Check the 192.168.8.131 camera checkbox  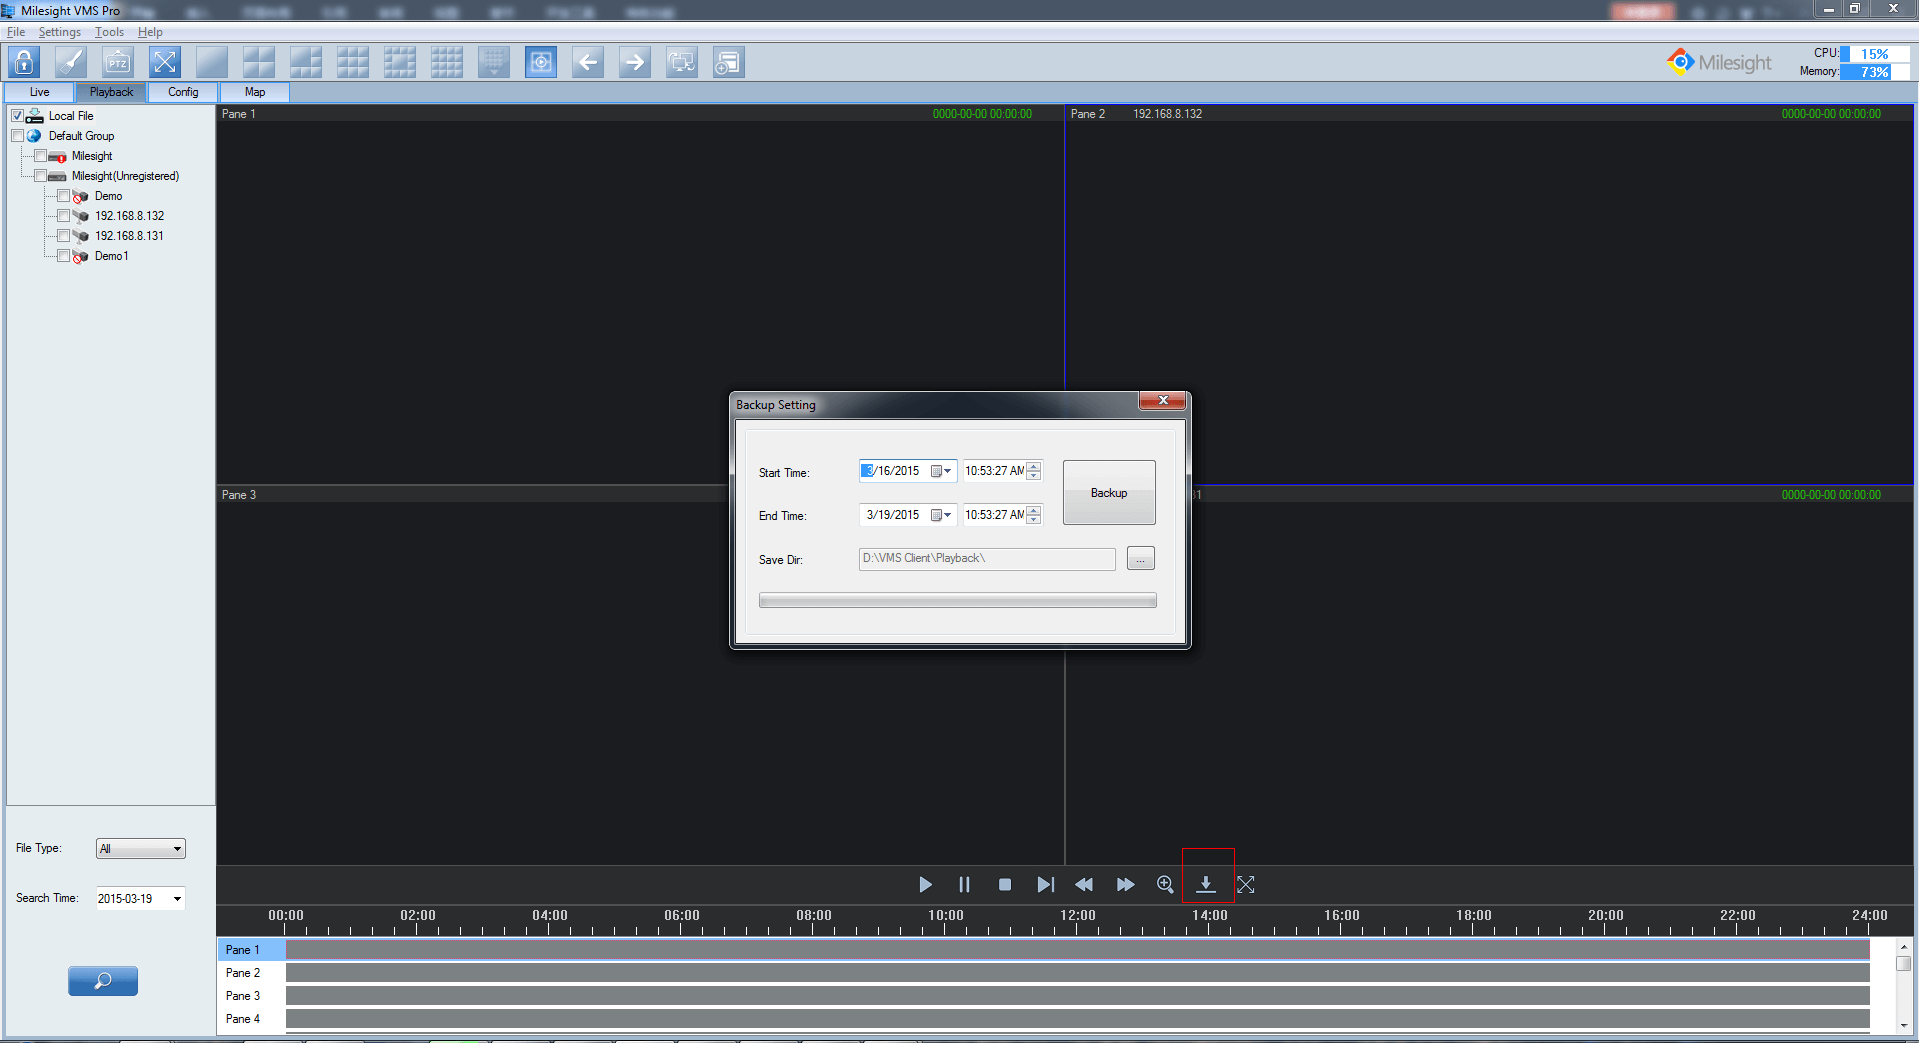coord(64,236)
